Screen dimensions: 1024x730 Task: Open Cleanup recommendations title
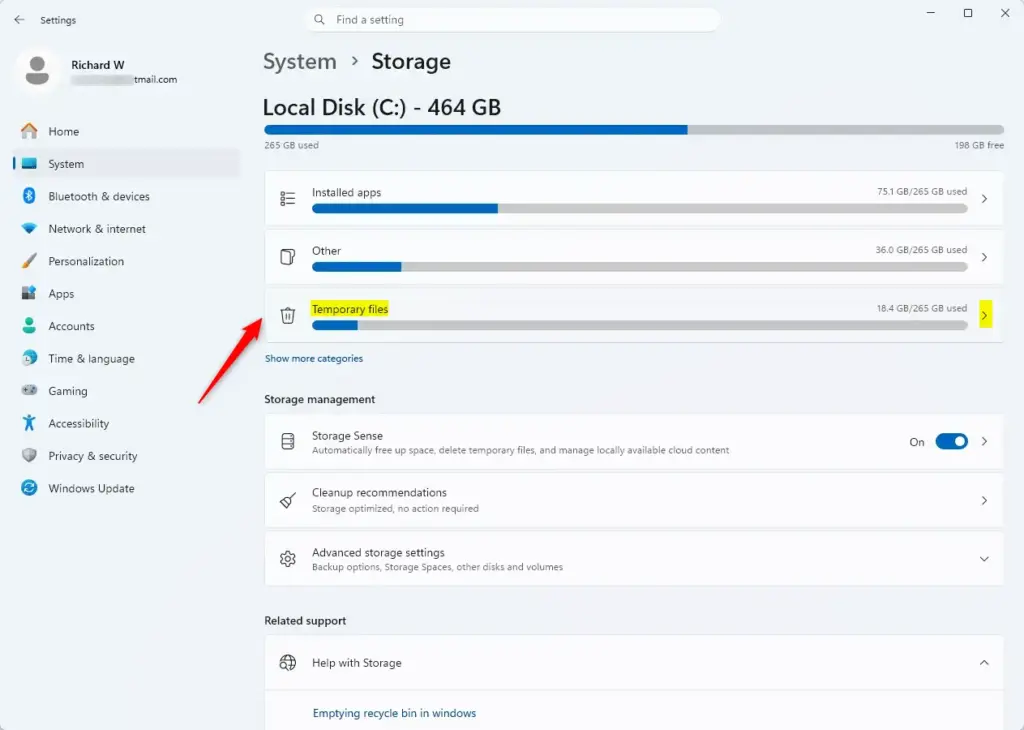click(x=379, y=492)
